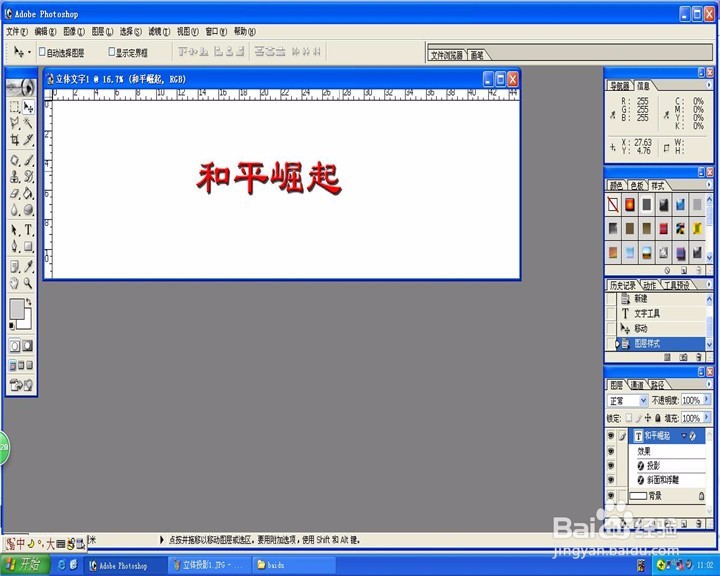720x576 pixels.
Task: Select the Shape tool
Action: [x=28, y=246]
